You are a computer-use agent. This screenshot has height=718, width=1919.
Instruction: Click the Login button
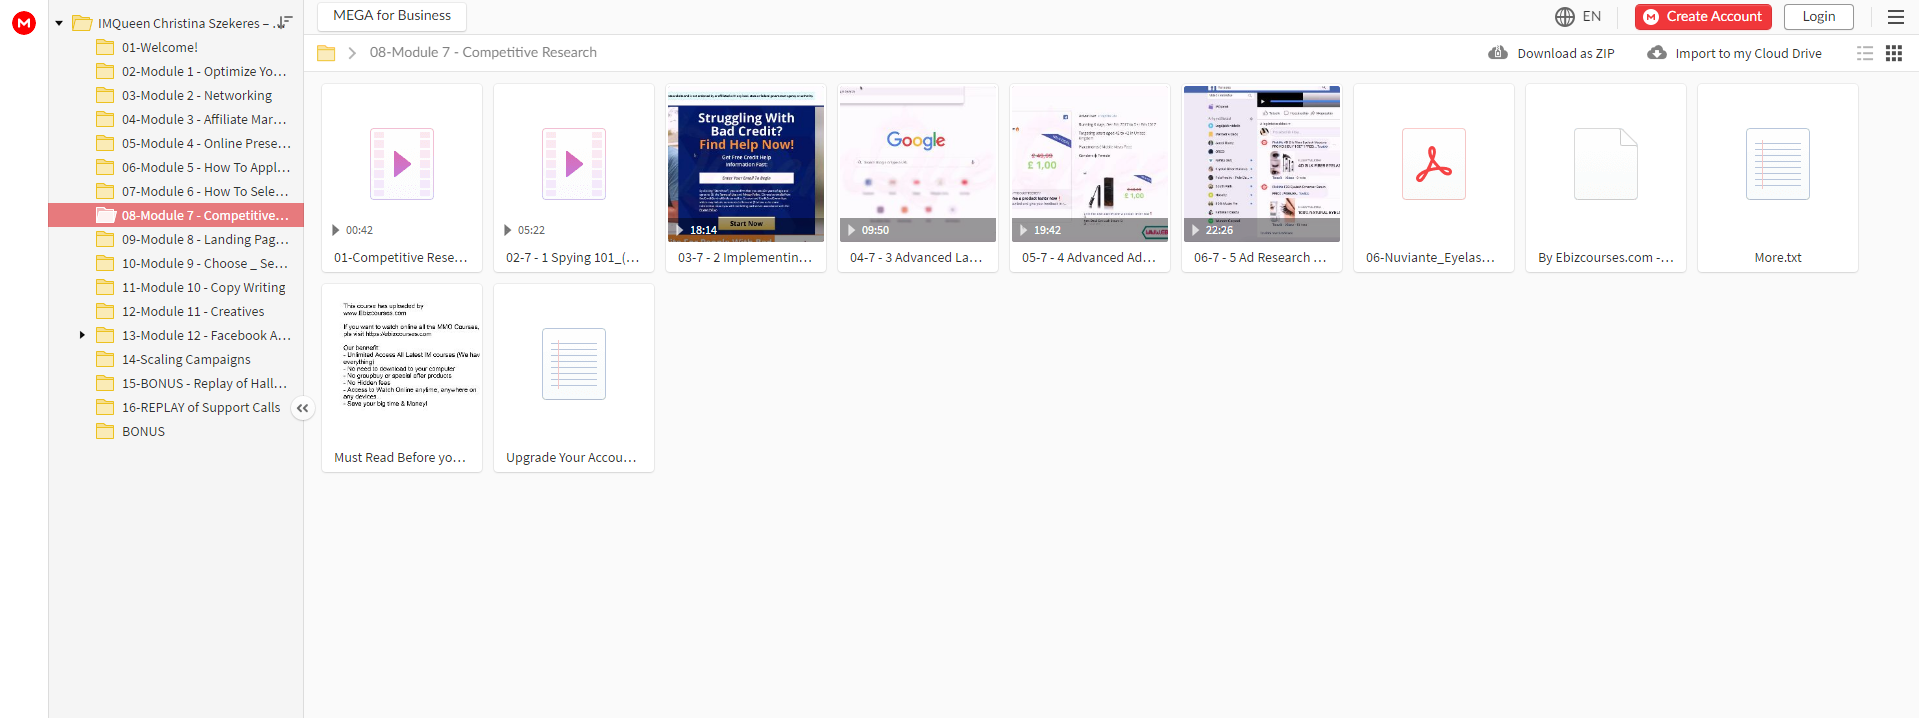pyautogui.click(x=1818, y=16)
